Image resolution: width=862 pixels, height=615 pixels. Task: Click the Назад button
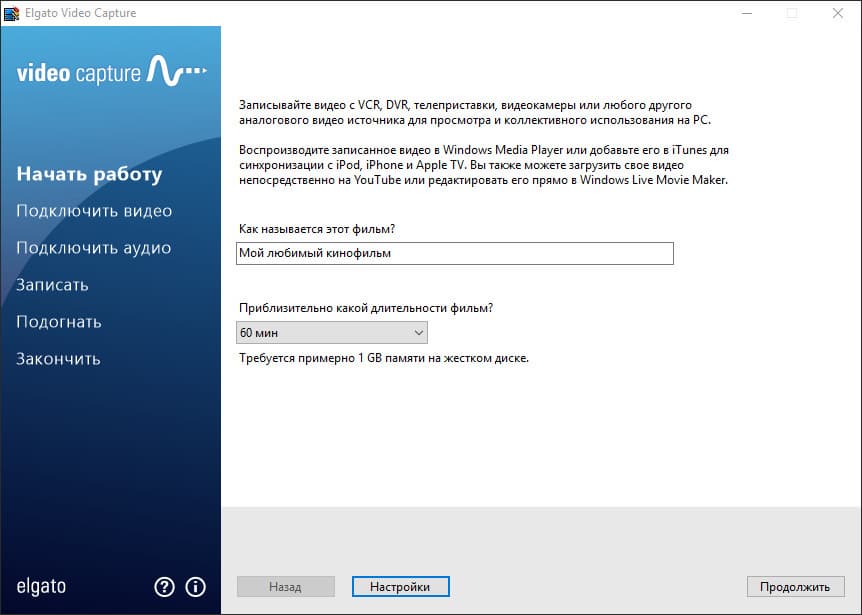(285, 586)
